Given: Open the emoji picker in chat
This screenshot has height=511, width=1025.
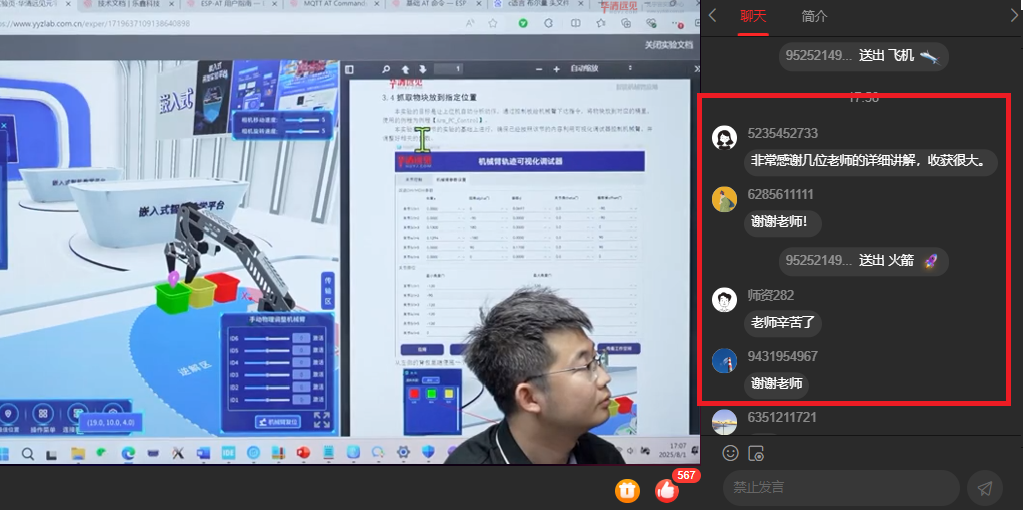Looking at the screenshot, I should [730, 453].
